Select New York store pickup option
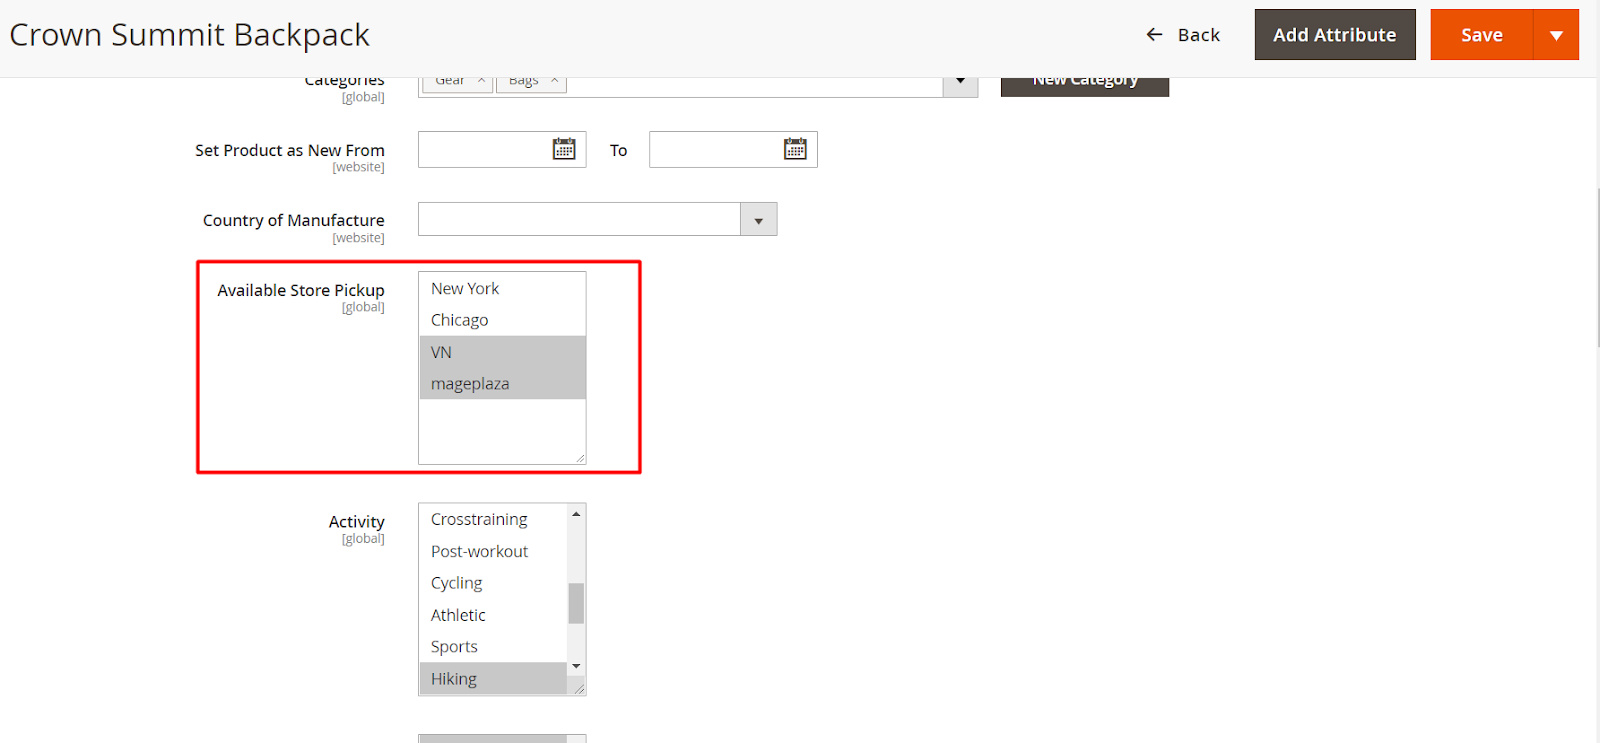Screen dimensions: 1600x743 (465, 289)
